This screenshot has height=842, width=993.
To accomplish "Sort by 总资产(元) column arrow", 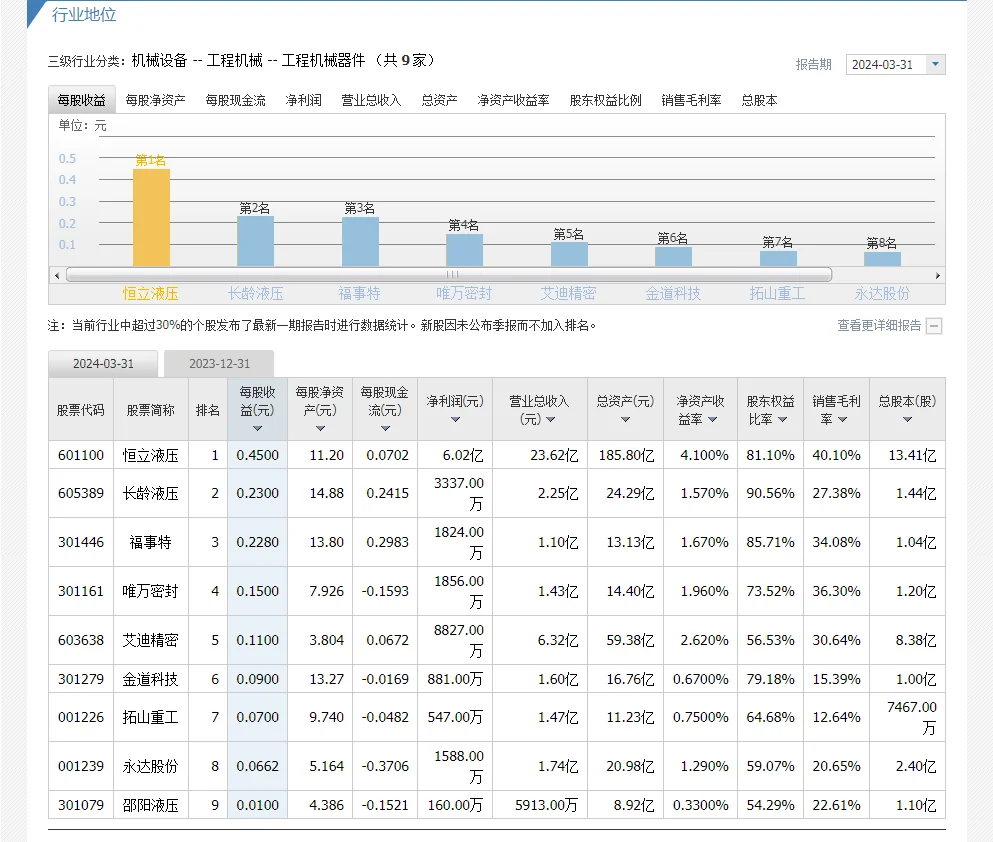I will [626, 420].
